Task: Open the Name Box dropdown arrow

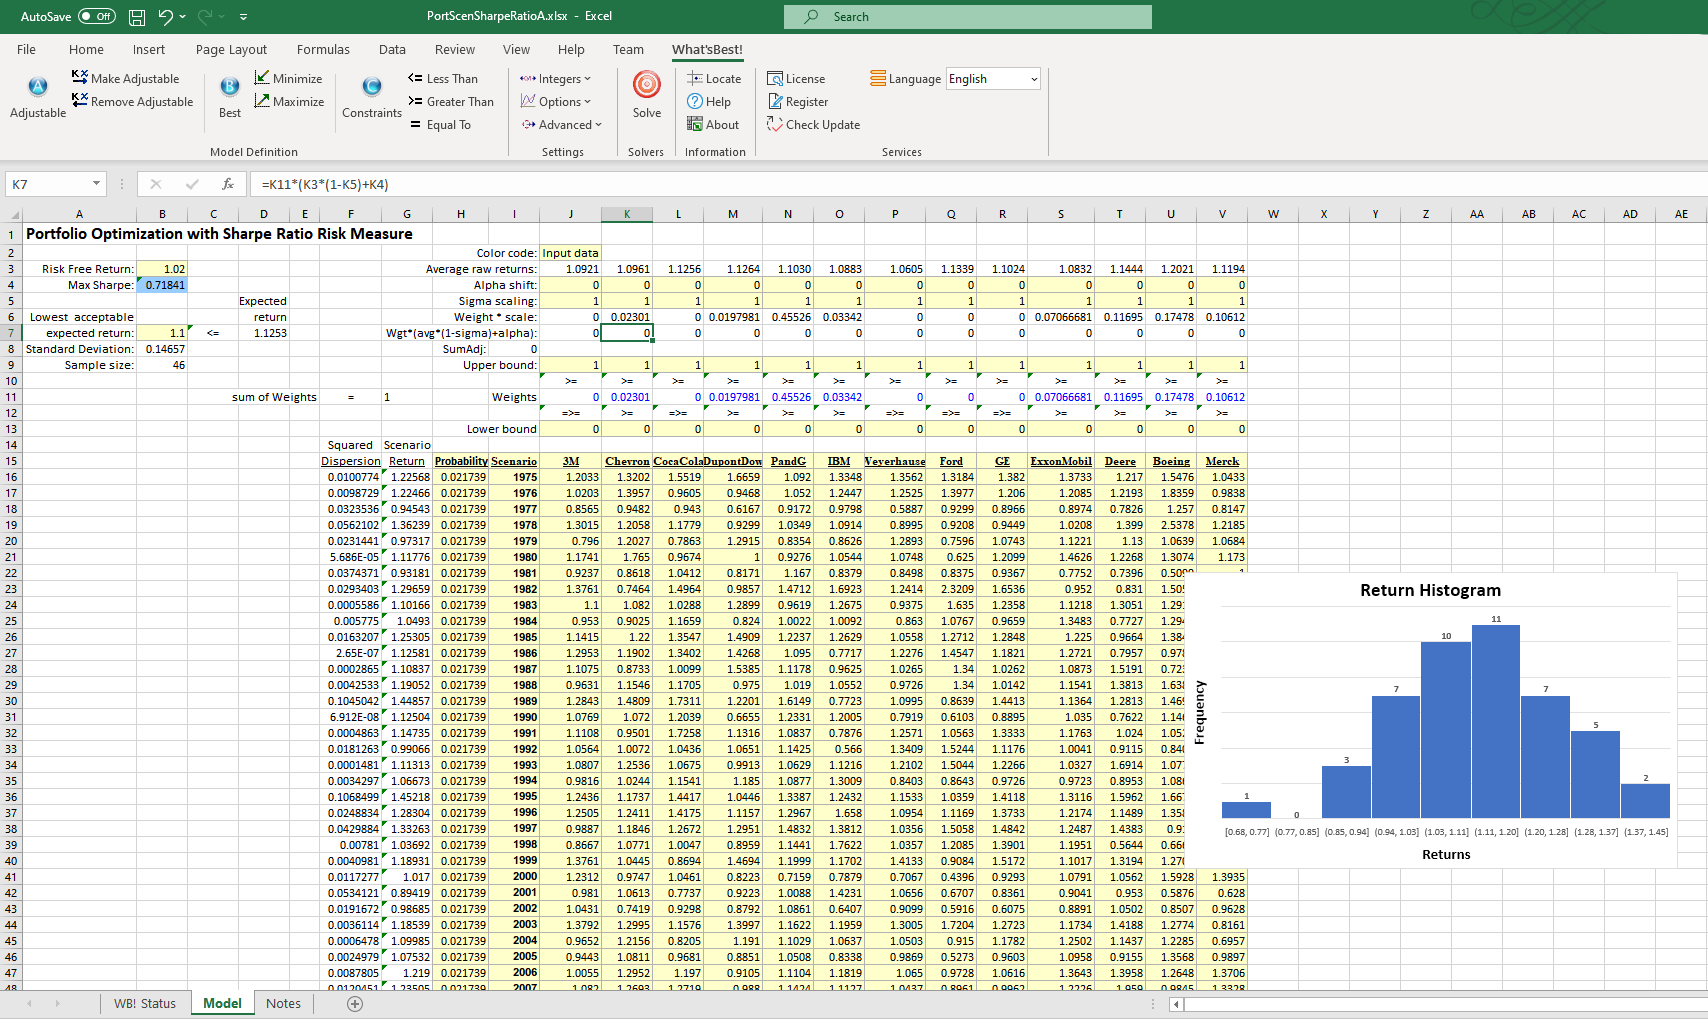Action: (x=97, y=184)
